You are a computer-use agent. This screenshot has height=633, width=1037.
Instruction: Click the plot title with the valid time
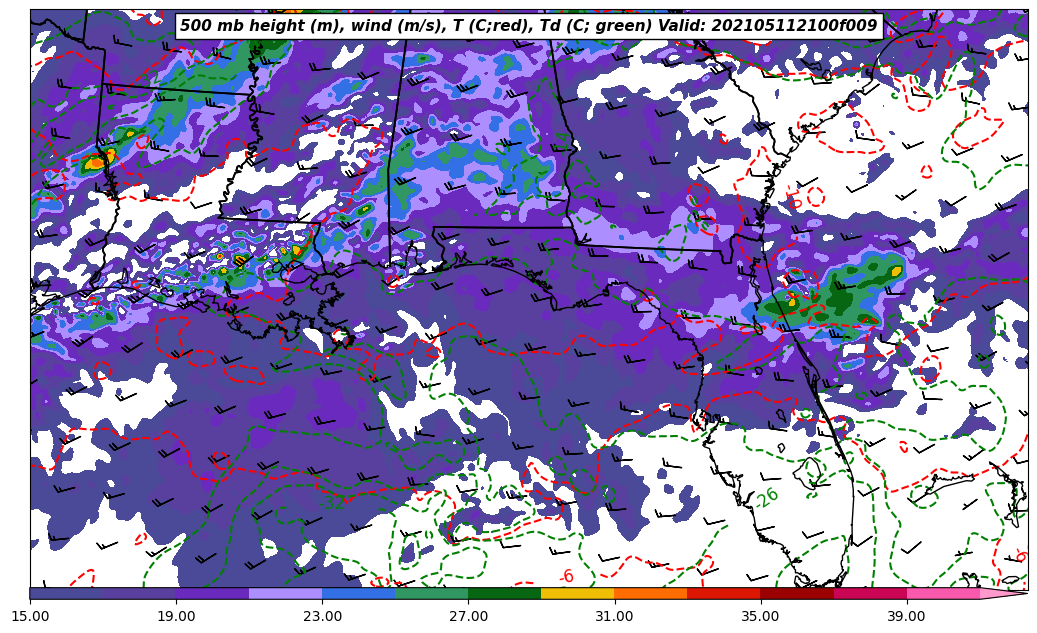click(528, 26)
